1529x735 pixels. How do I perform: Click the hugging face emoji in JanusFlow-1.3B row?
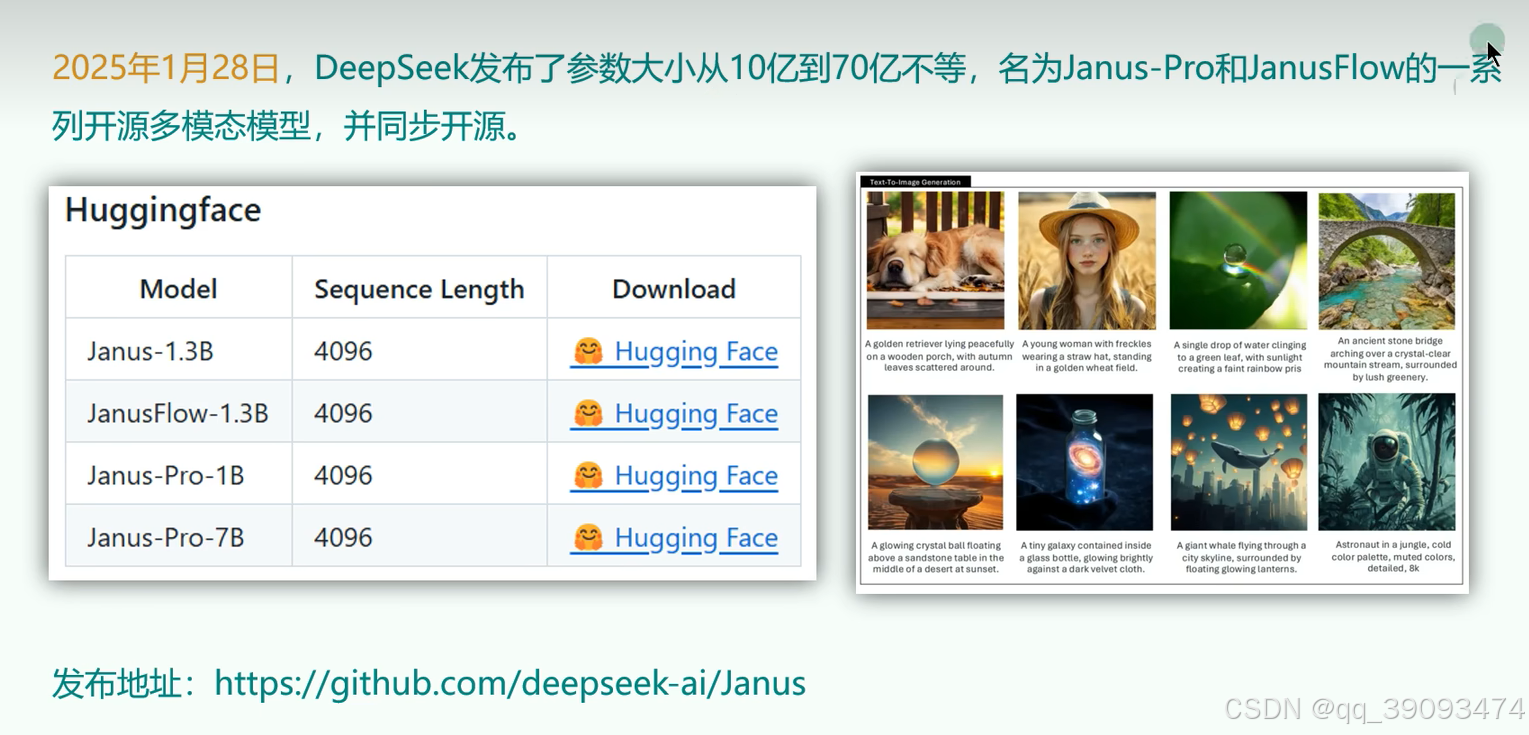(588, 414)
